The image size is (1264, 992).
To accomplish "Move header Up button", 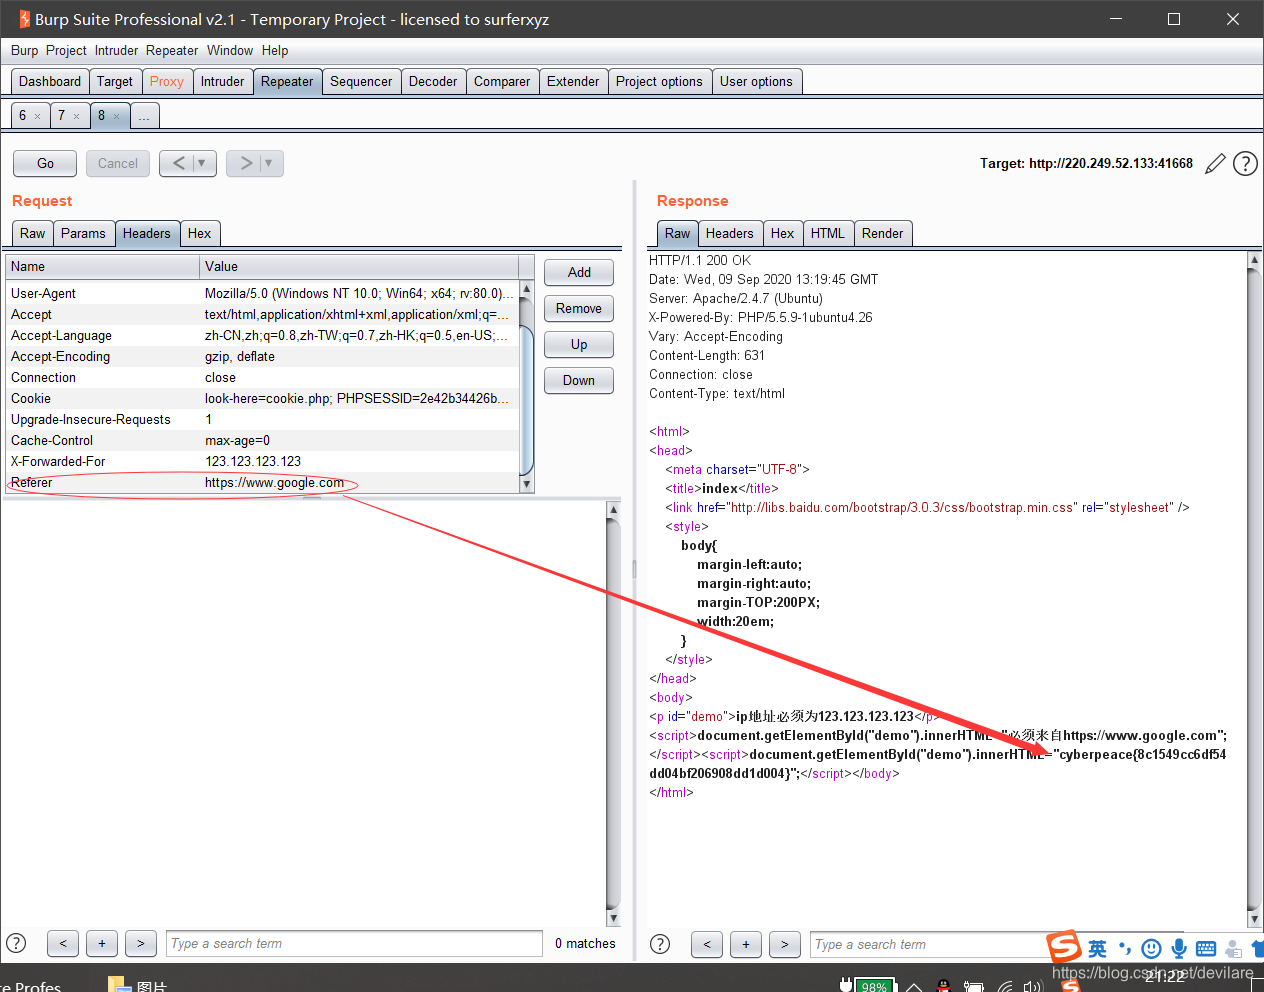I will tap(579, 344).
